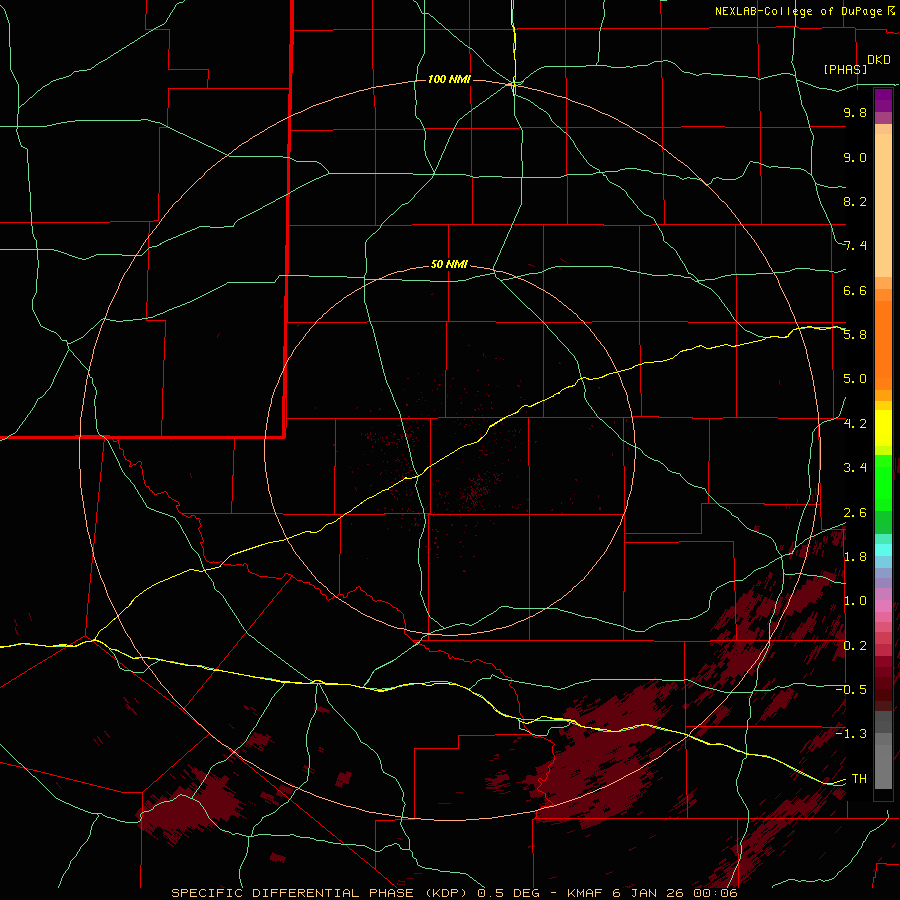Click the purple segment of the color bar

(883, 100)
